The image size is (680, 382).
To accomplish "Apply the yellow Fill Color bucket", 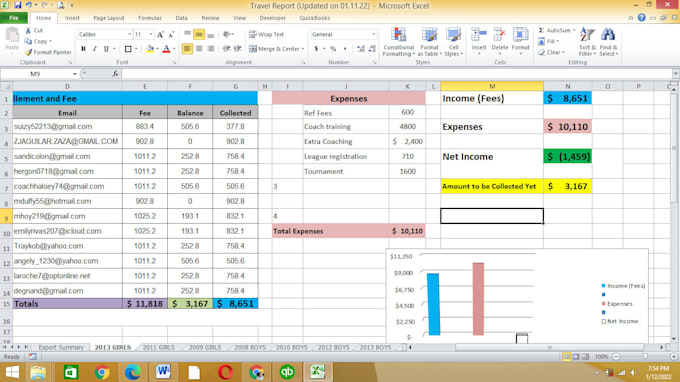I will [150, 49].
